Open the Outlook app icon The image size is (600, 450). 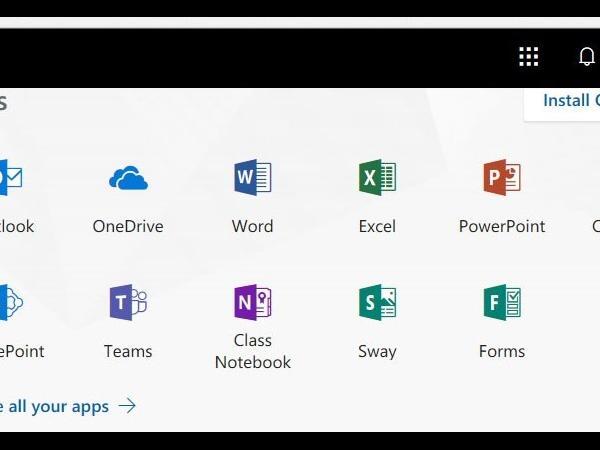coord(11,177)
